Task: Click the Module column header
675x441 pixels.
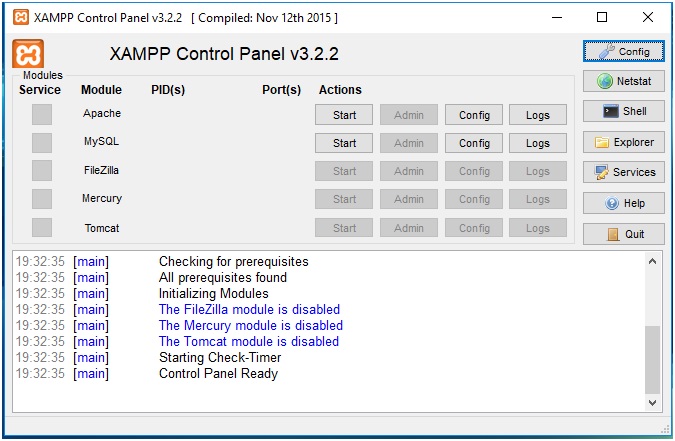Action: click(x=102, y=90)
